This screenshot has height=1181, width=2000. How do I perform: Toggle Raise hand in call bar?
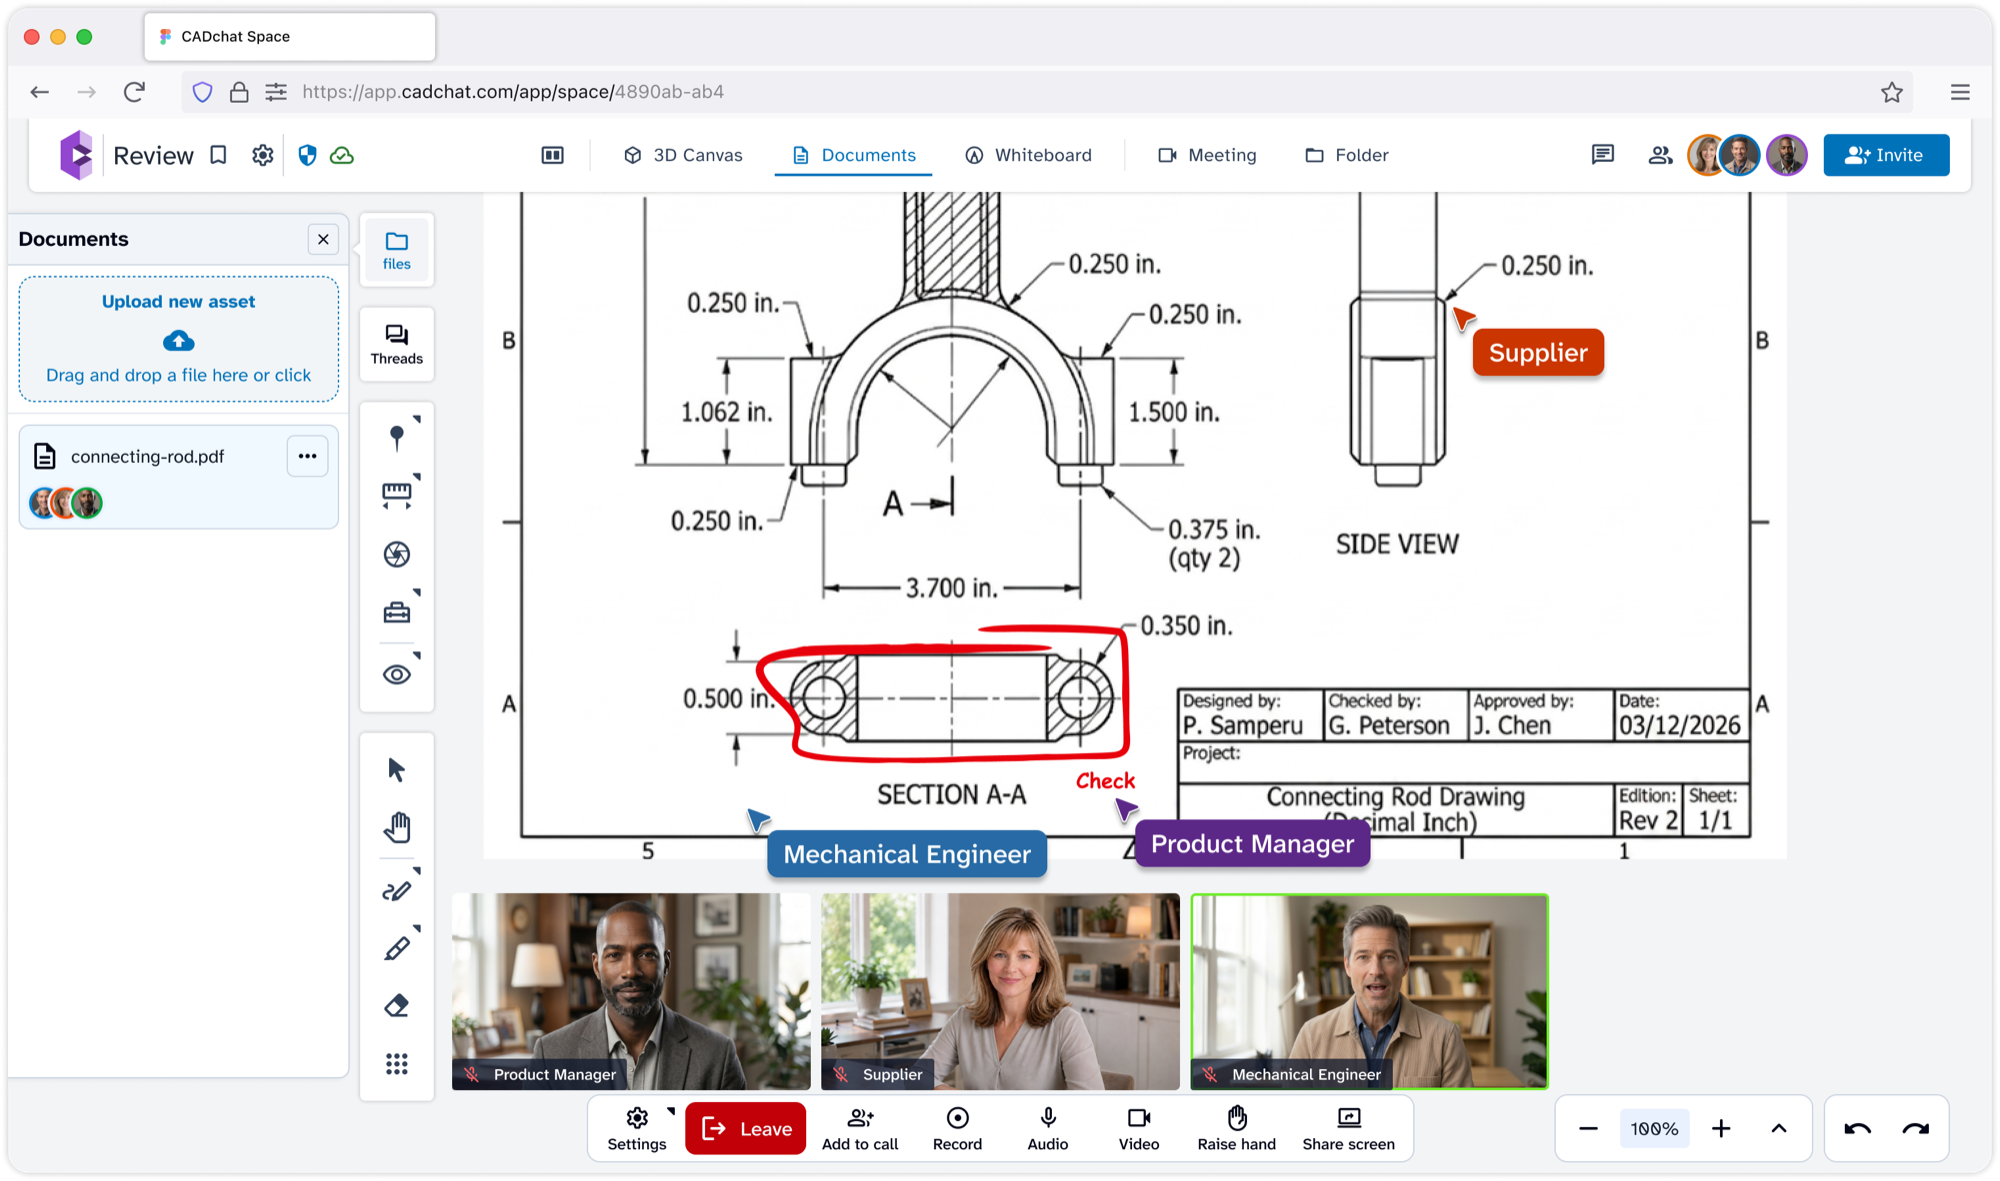tap(1237, 1128)
